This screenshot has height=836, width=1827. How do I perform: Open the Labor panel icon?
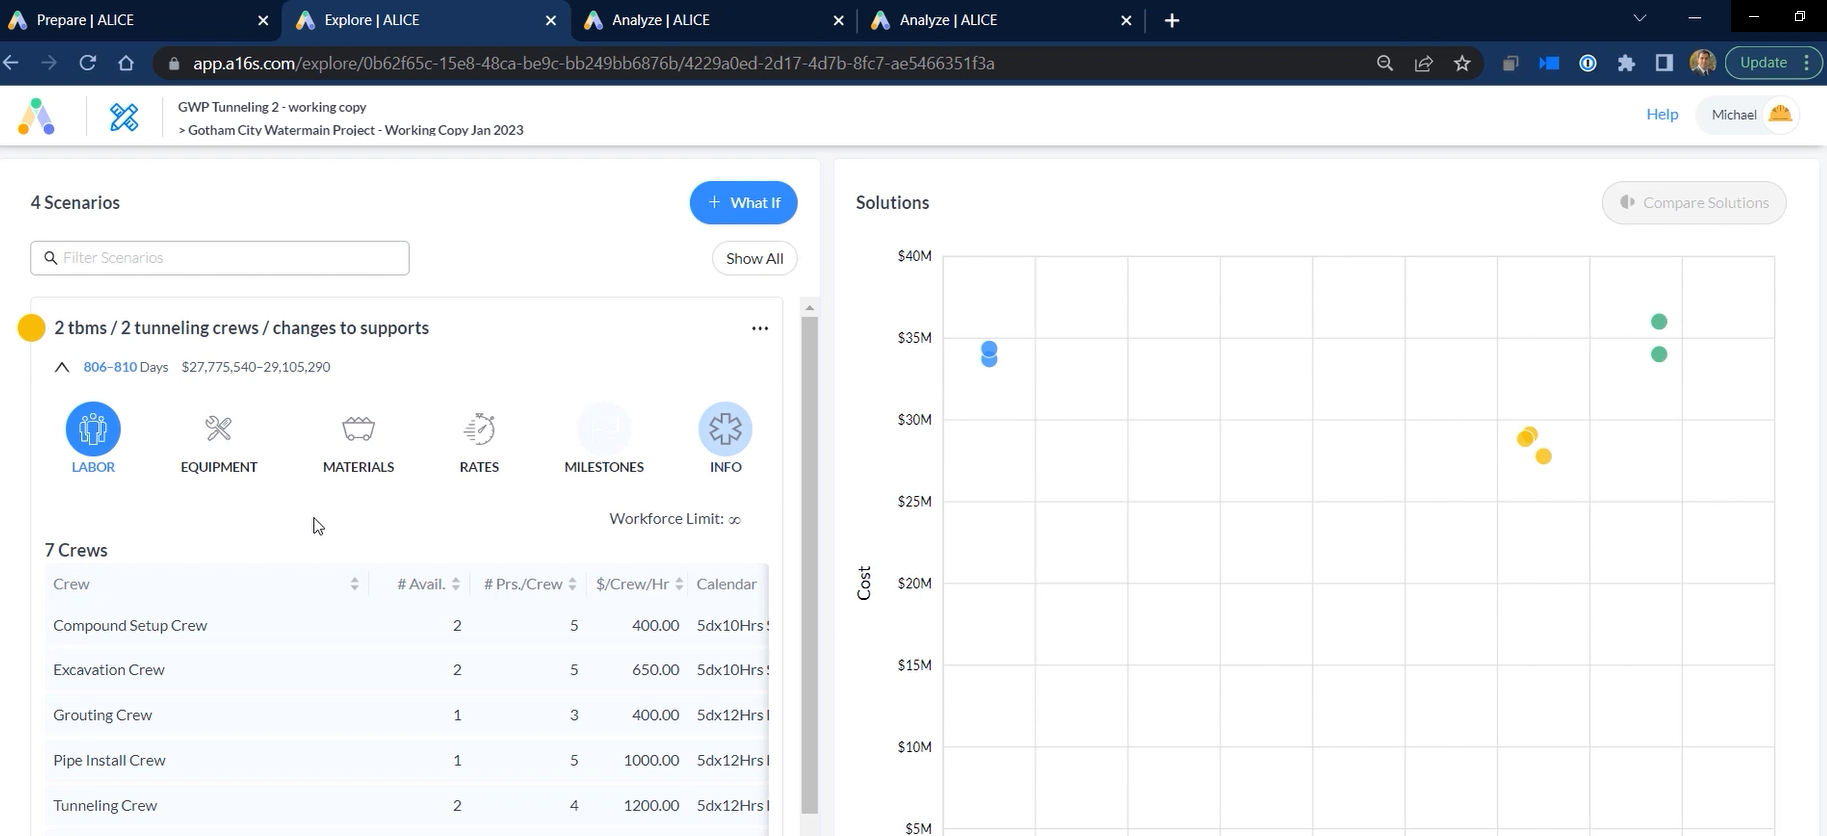[93, 429]
